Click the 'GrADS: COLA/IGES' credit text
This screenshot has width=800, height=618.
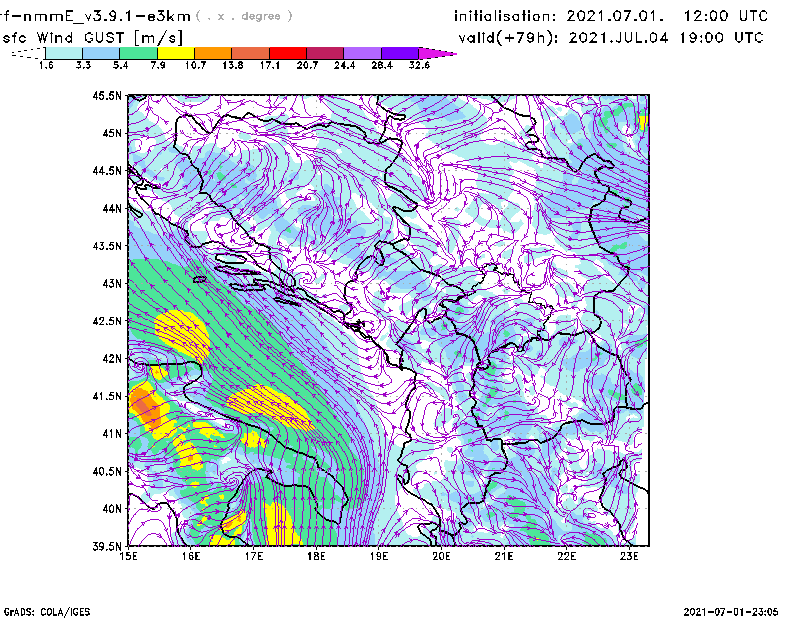point(47,612)
